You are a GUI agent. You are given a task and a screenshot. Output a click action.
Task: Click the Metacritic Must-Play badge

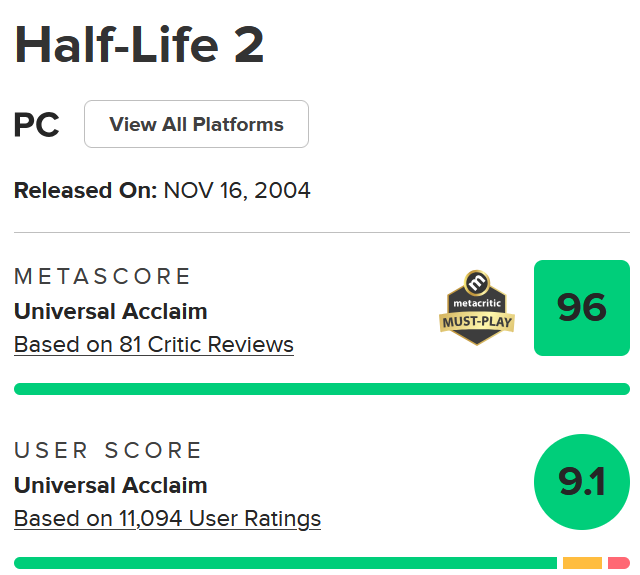click(x=477, y=307)
